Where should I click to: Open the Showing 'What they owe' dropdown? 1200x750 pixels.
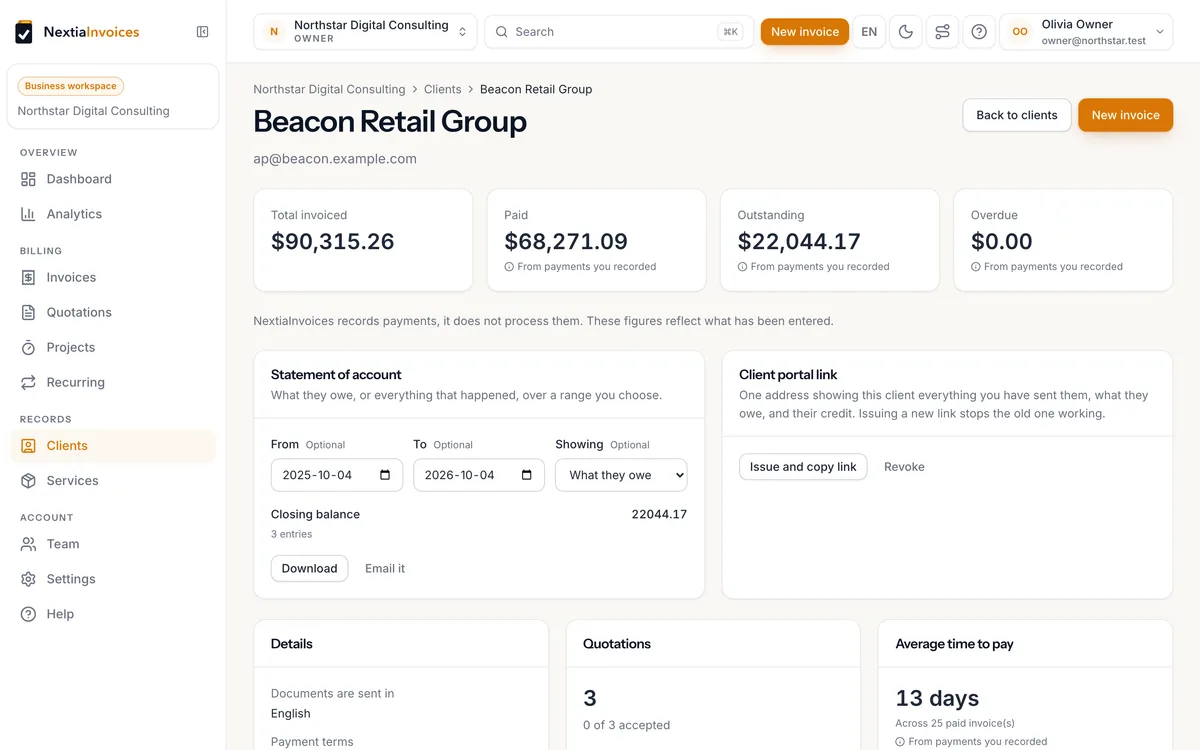point(621,475)
